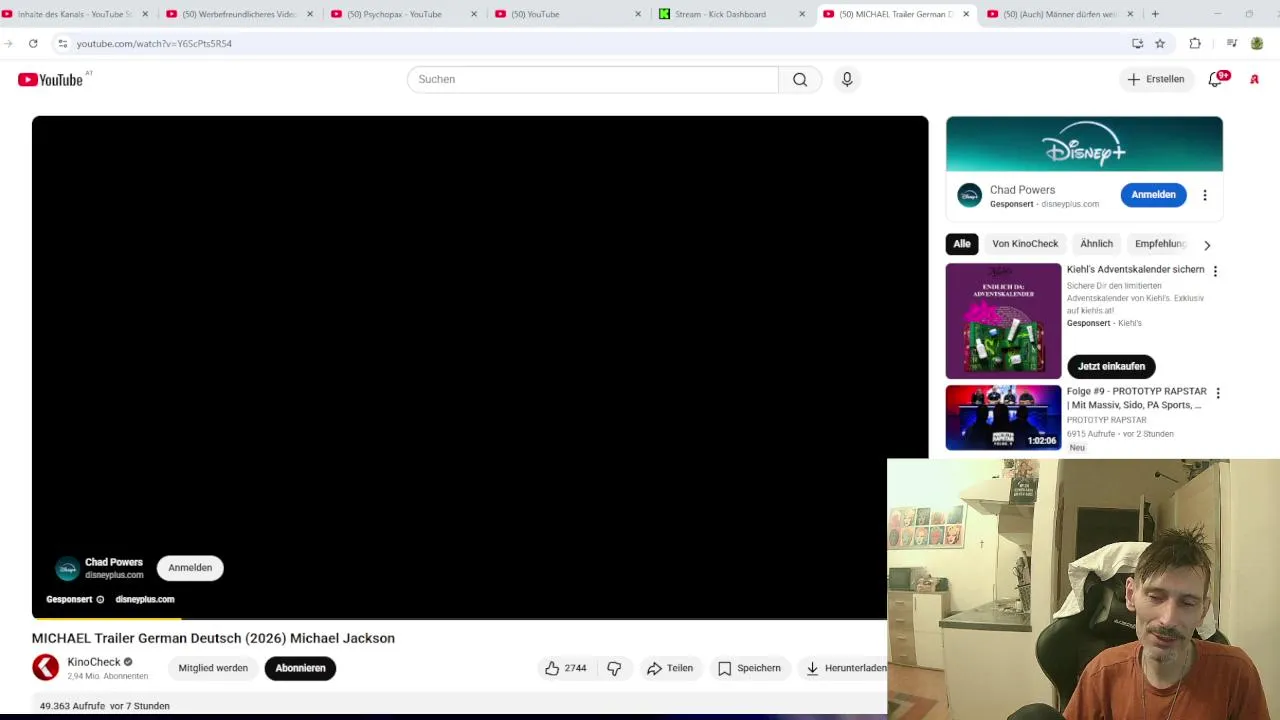1280x720 pixels.
Task: Click the 49.363 Aufrufe description text
Action: coord(105,706)
